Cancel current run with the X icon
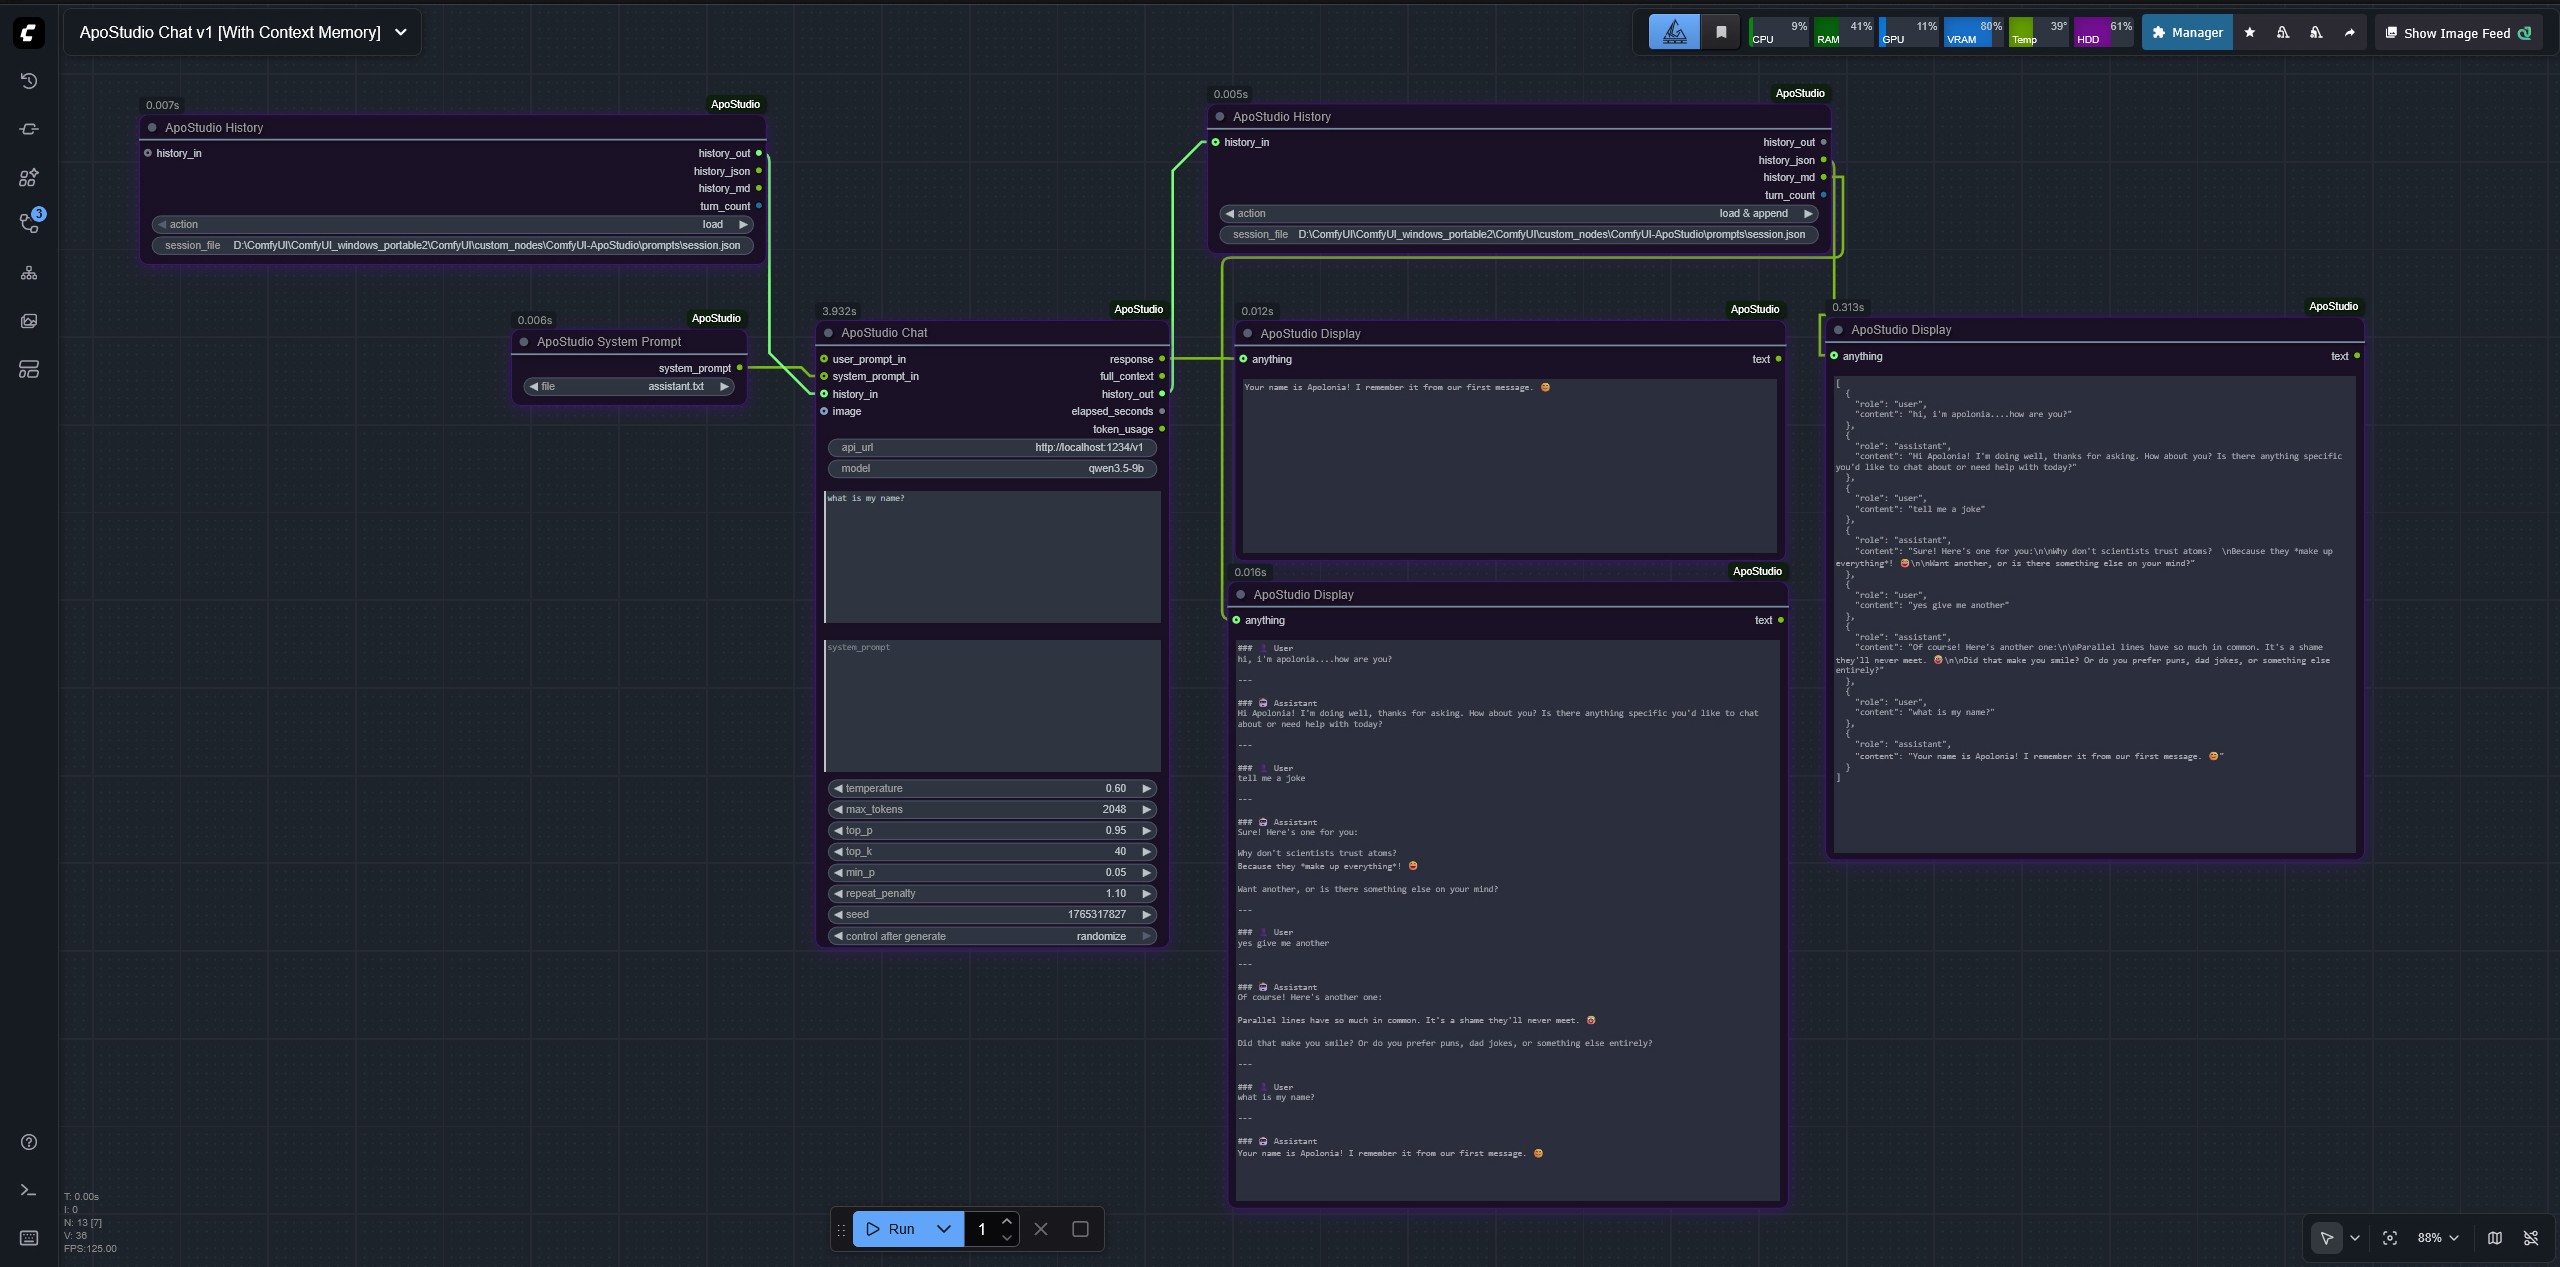 pos(1041,1229)
